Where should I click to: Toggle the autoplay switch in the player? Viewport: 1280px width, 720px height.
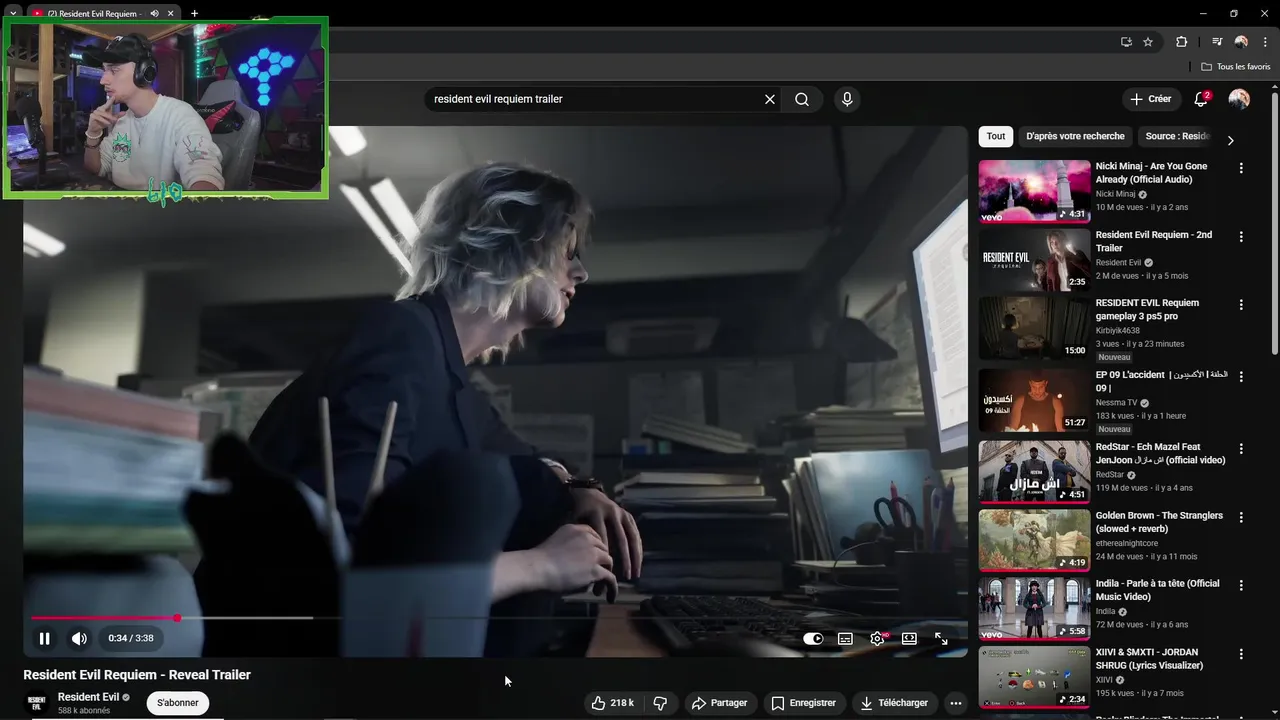click(x=813, y=638)
